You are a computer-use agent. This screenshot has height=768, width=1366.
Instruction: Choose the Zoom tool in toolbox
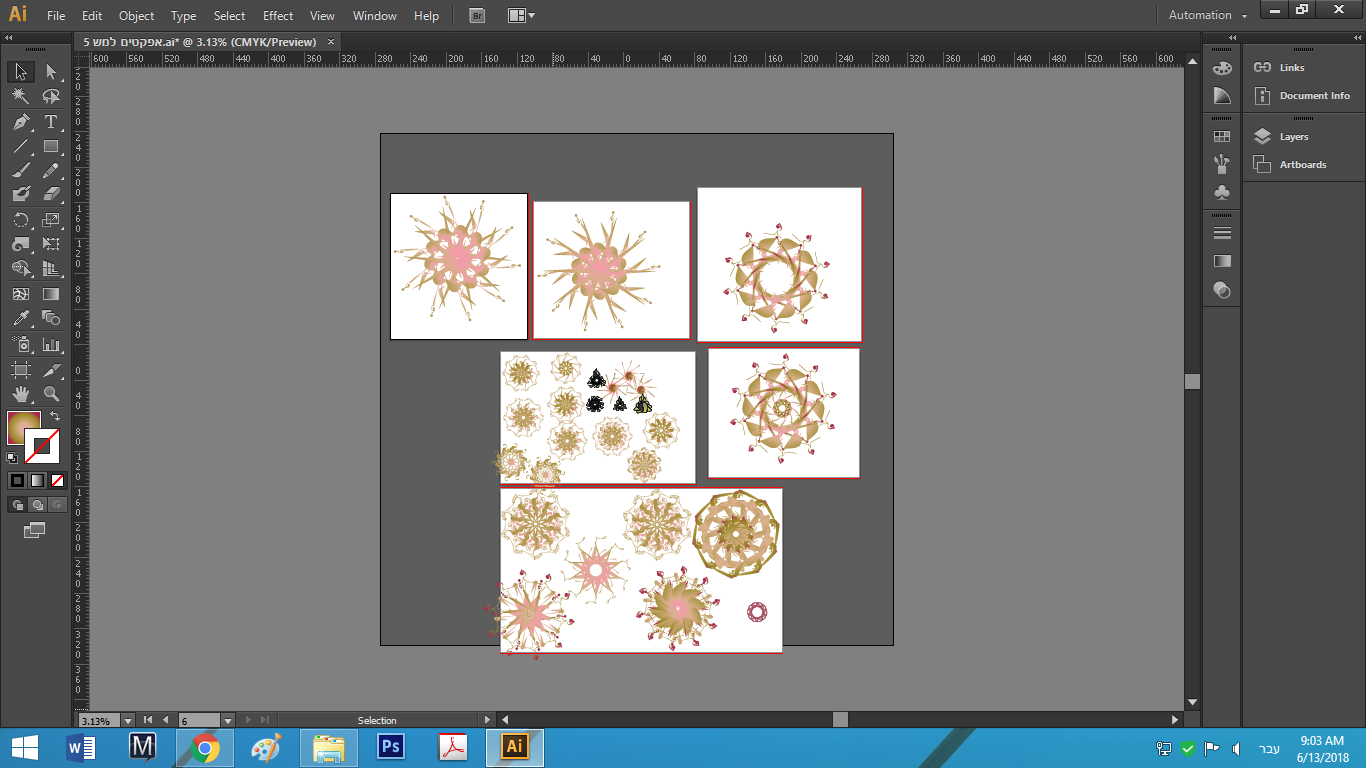click(51, 394)
